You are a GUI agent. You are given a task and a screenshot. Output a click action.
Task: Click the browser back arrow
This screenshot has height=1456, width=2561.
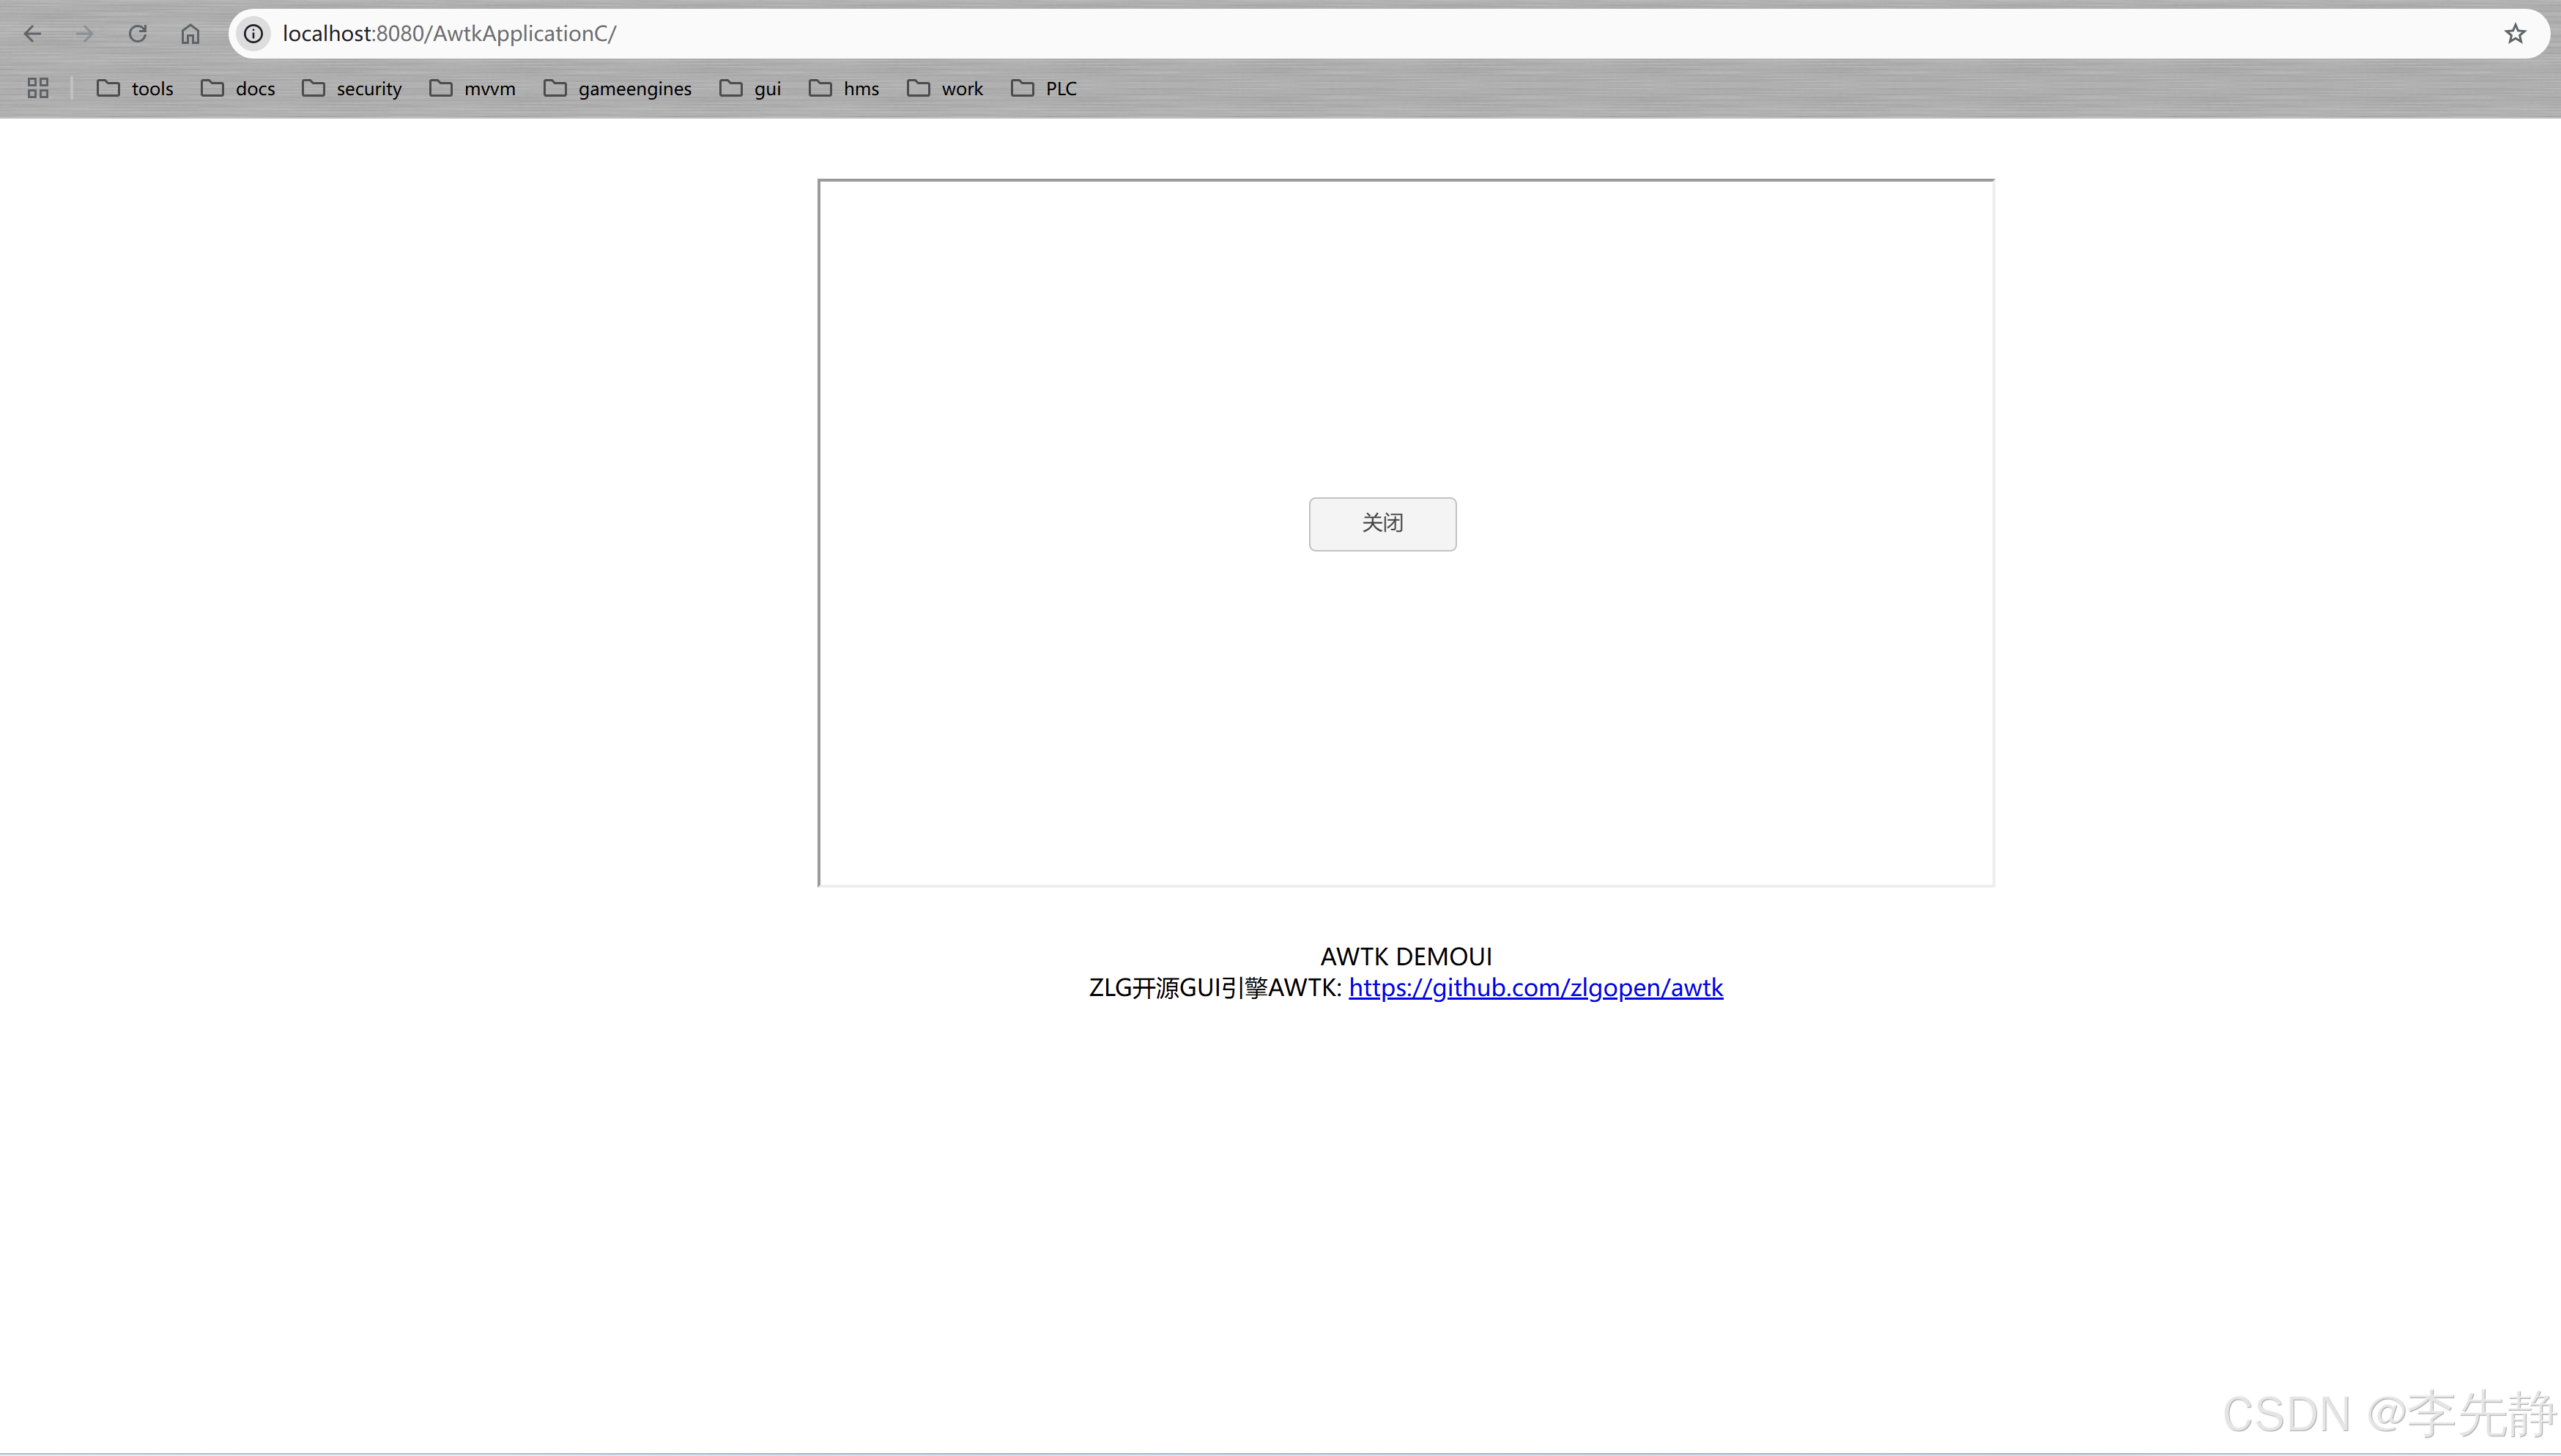pyautogui.click(x=32, y=34)
